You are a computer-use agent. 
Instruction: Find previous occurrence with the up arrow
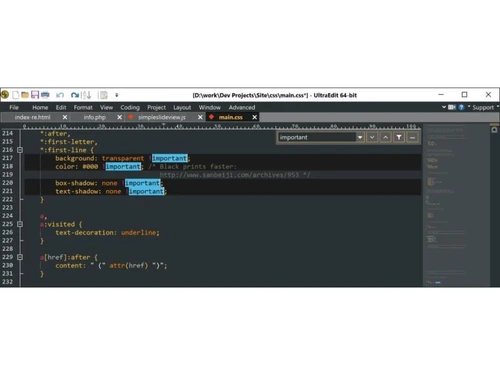coord(385,137)
